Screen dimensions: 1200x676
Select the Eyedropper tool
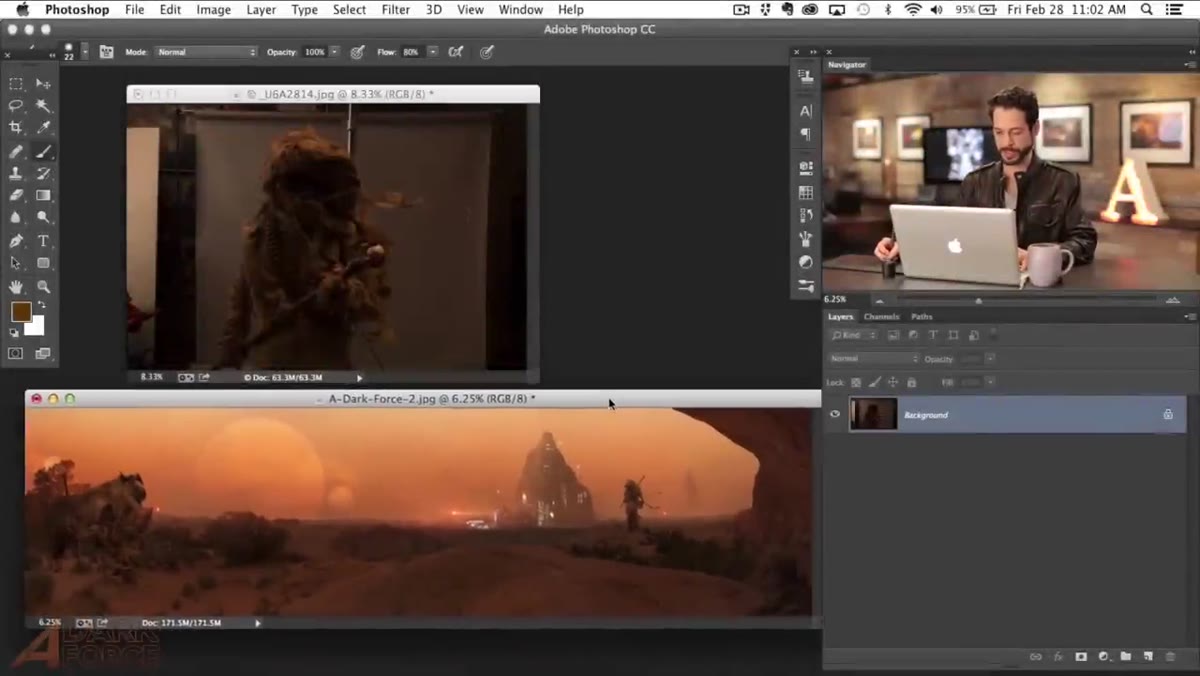43,128
